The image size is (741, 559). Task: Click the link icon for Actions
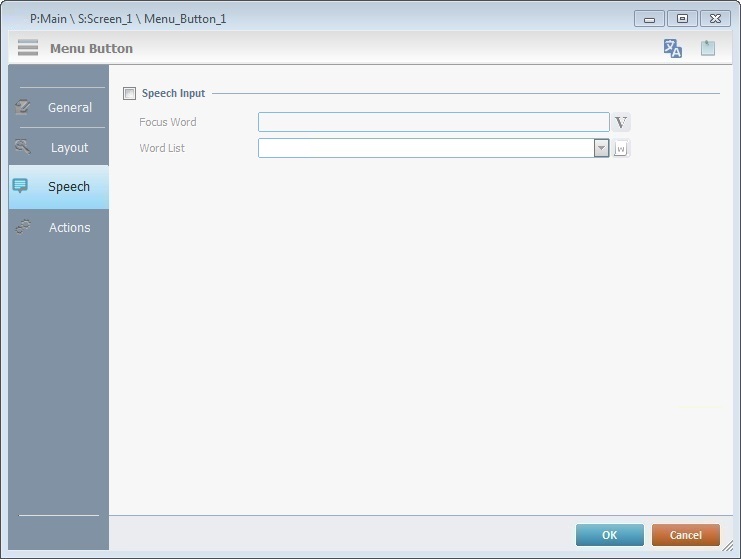click(x=23, y=227)
